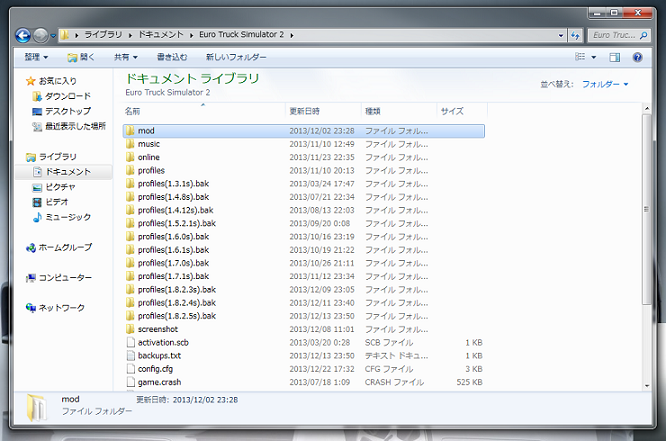Select the game.crash file name
The image size is (666, 441).
click(x=159, y=382)
